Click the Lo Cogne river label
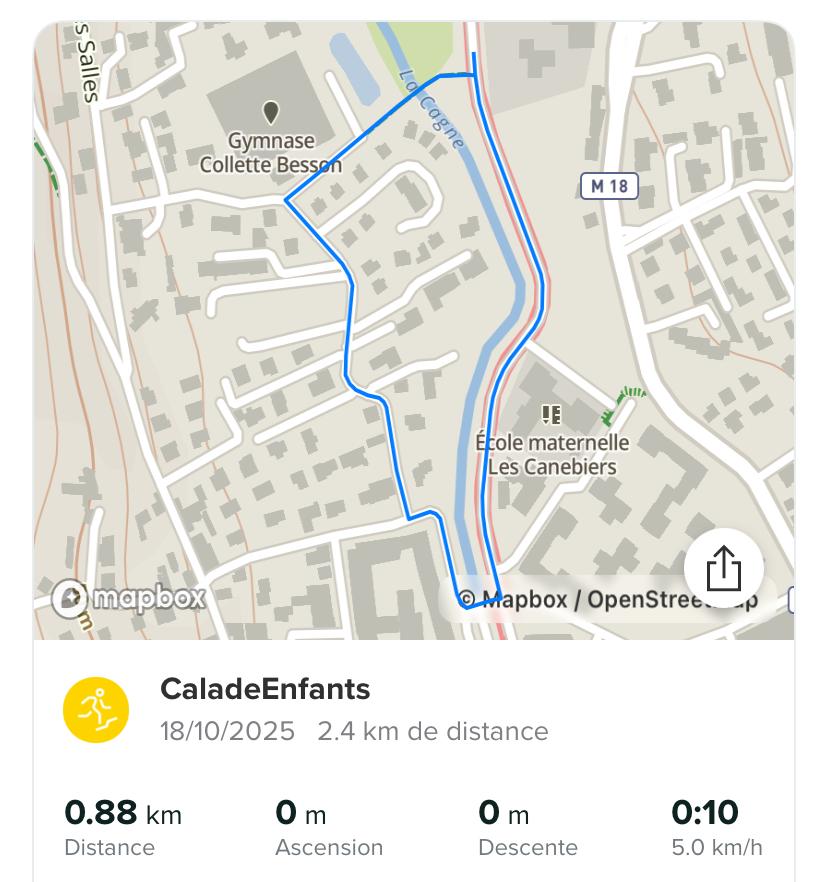This screenshot has width=828, height=882. [435, 110]
